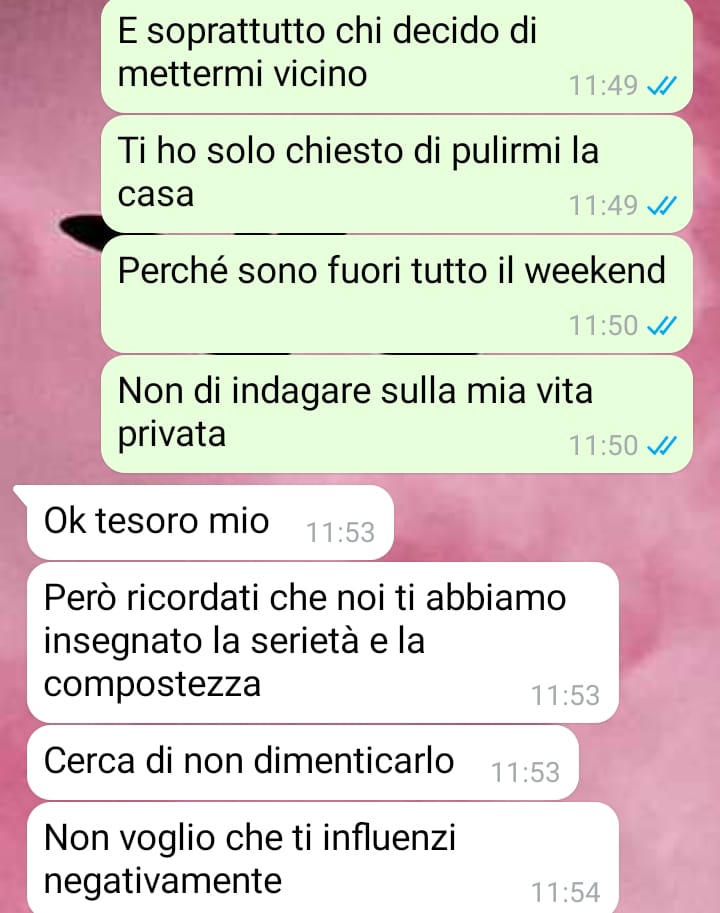Screen dimensions: 720x913
Task: Tap the 11:53 timestamp under 'compostezza'
Action: pyautogui.click(x=566, y=696)
